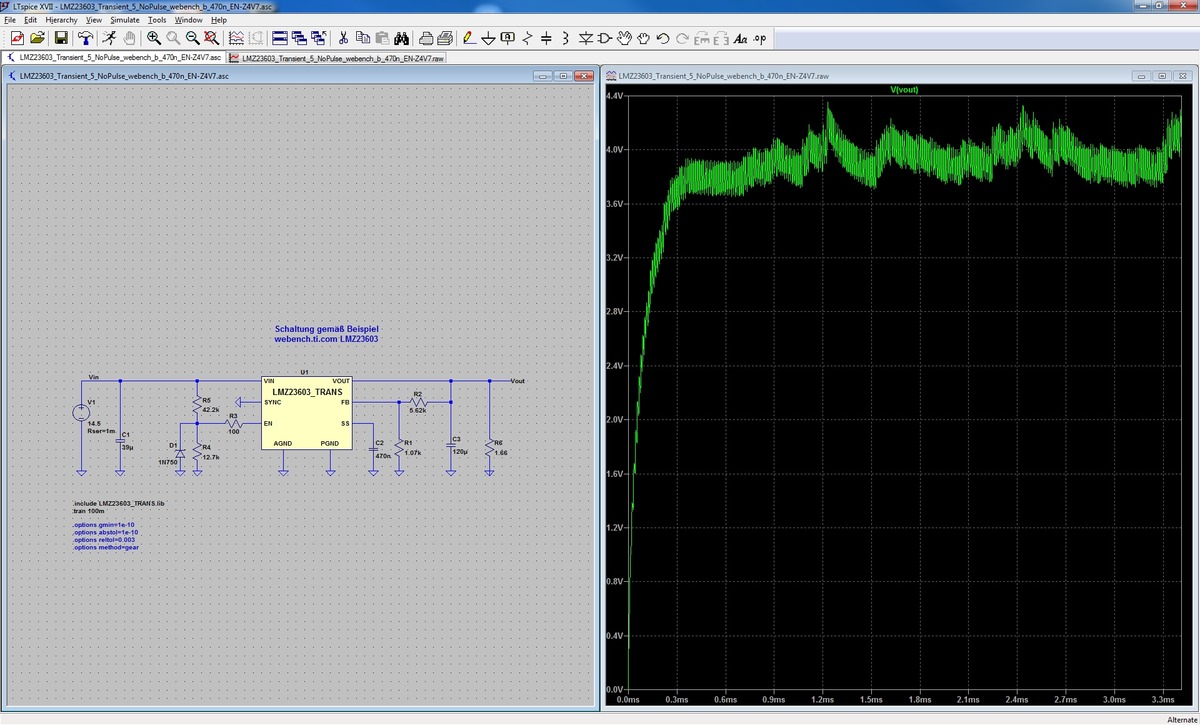Place a ground symbol tool
Image resolution: width=1200 pixels, height=725 pixels.
488,38
